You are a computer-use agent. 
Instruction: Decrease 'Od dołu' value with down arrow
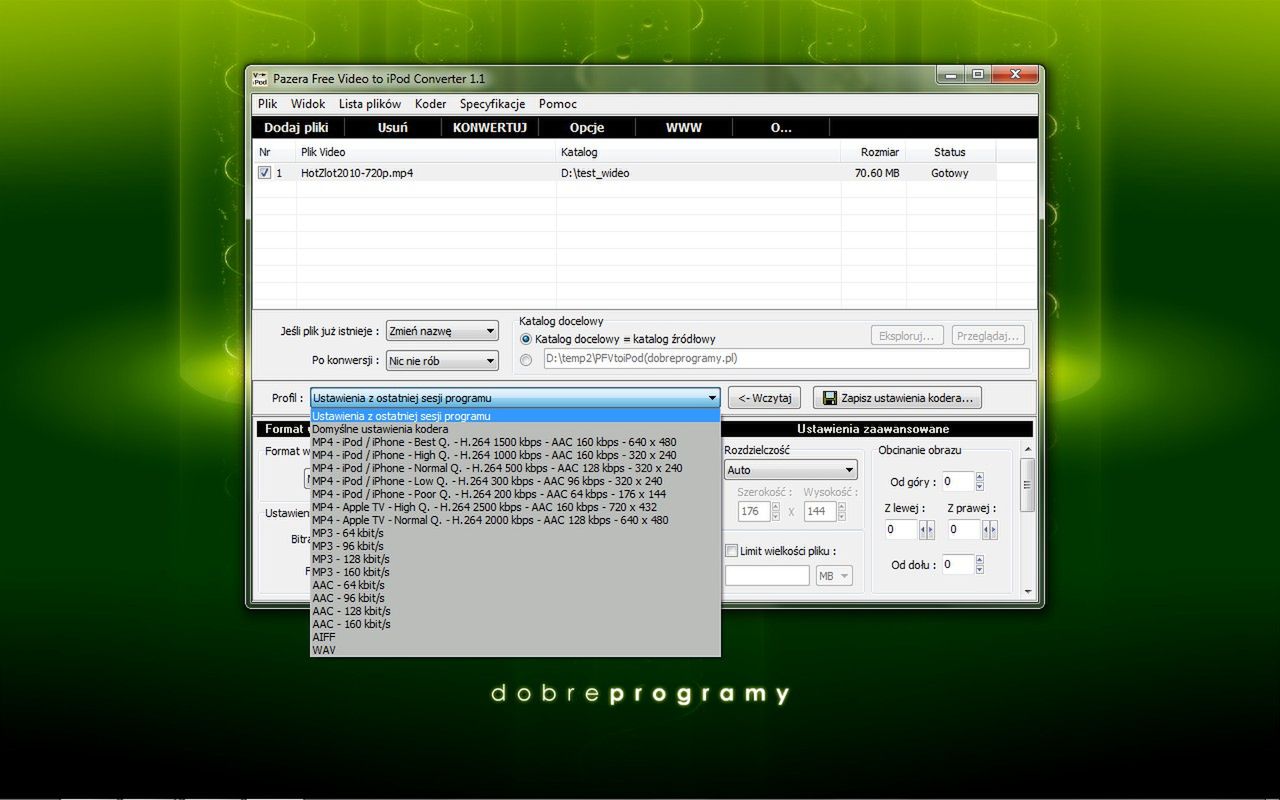(979, 570)
